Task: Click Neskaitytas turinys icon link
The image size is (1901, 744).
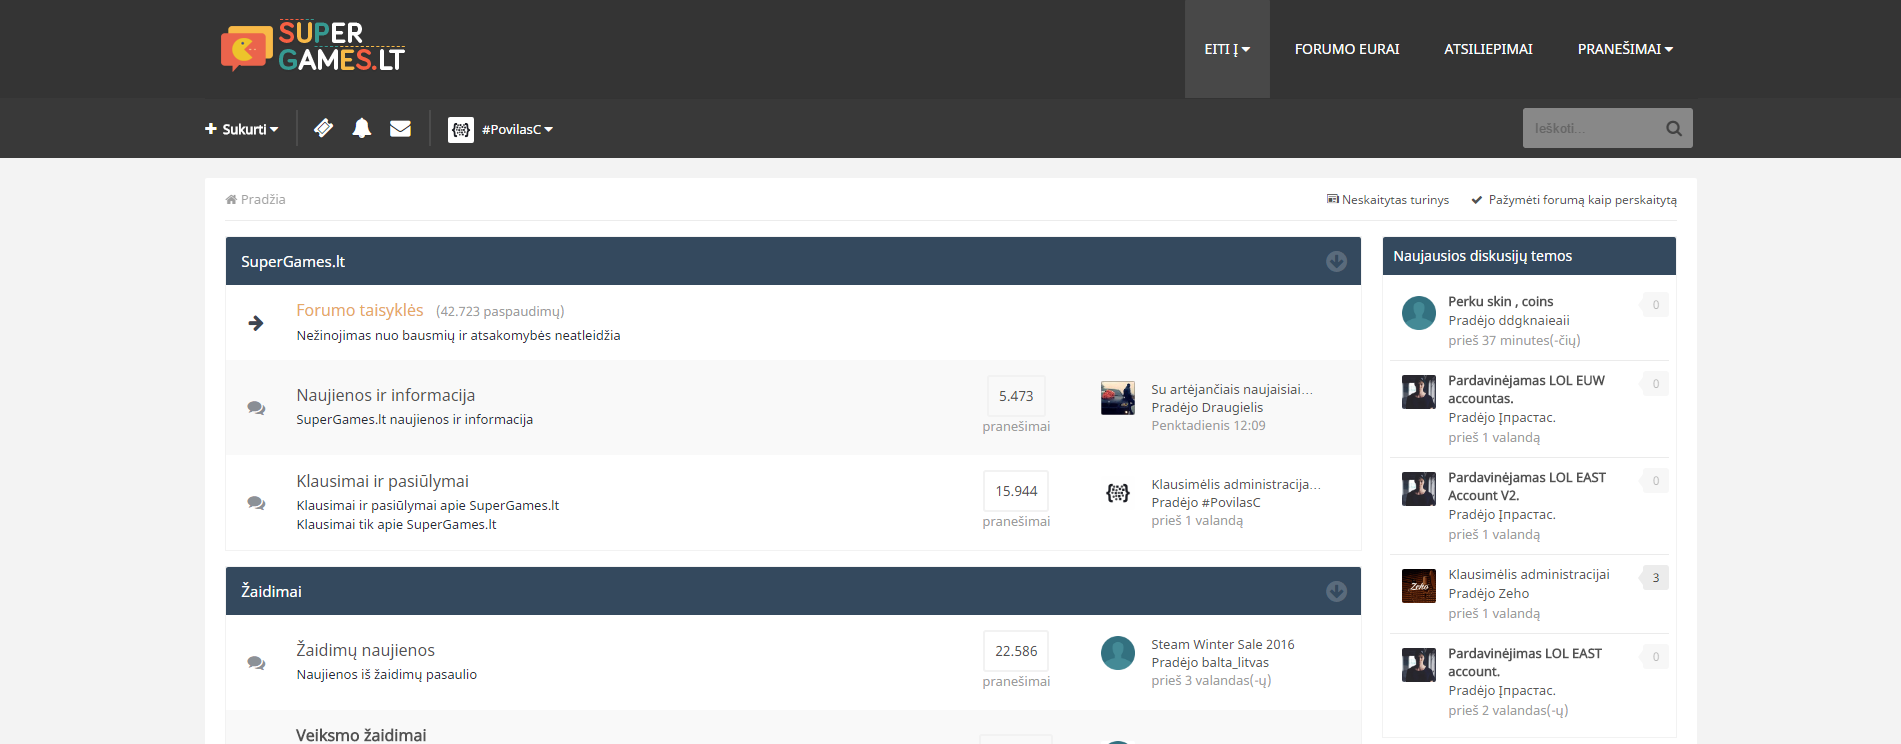Action: click(x=1388, y=200)
